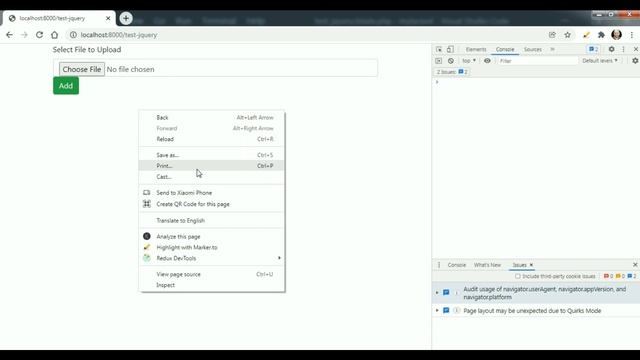Open the Extensions puzzle icon
Viewport: 640px width, 360px height.
coord(601,35)
